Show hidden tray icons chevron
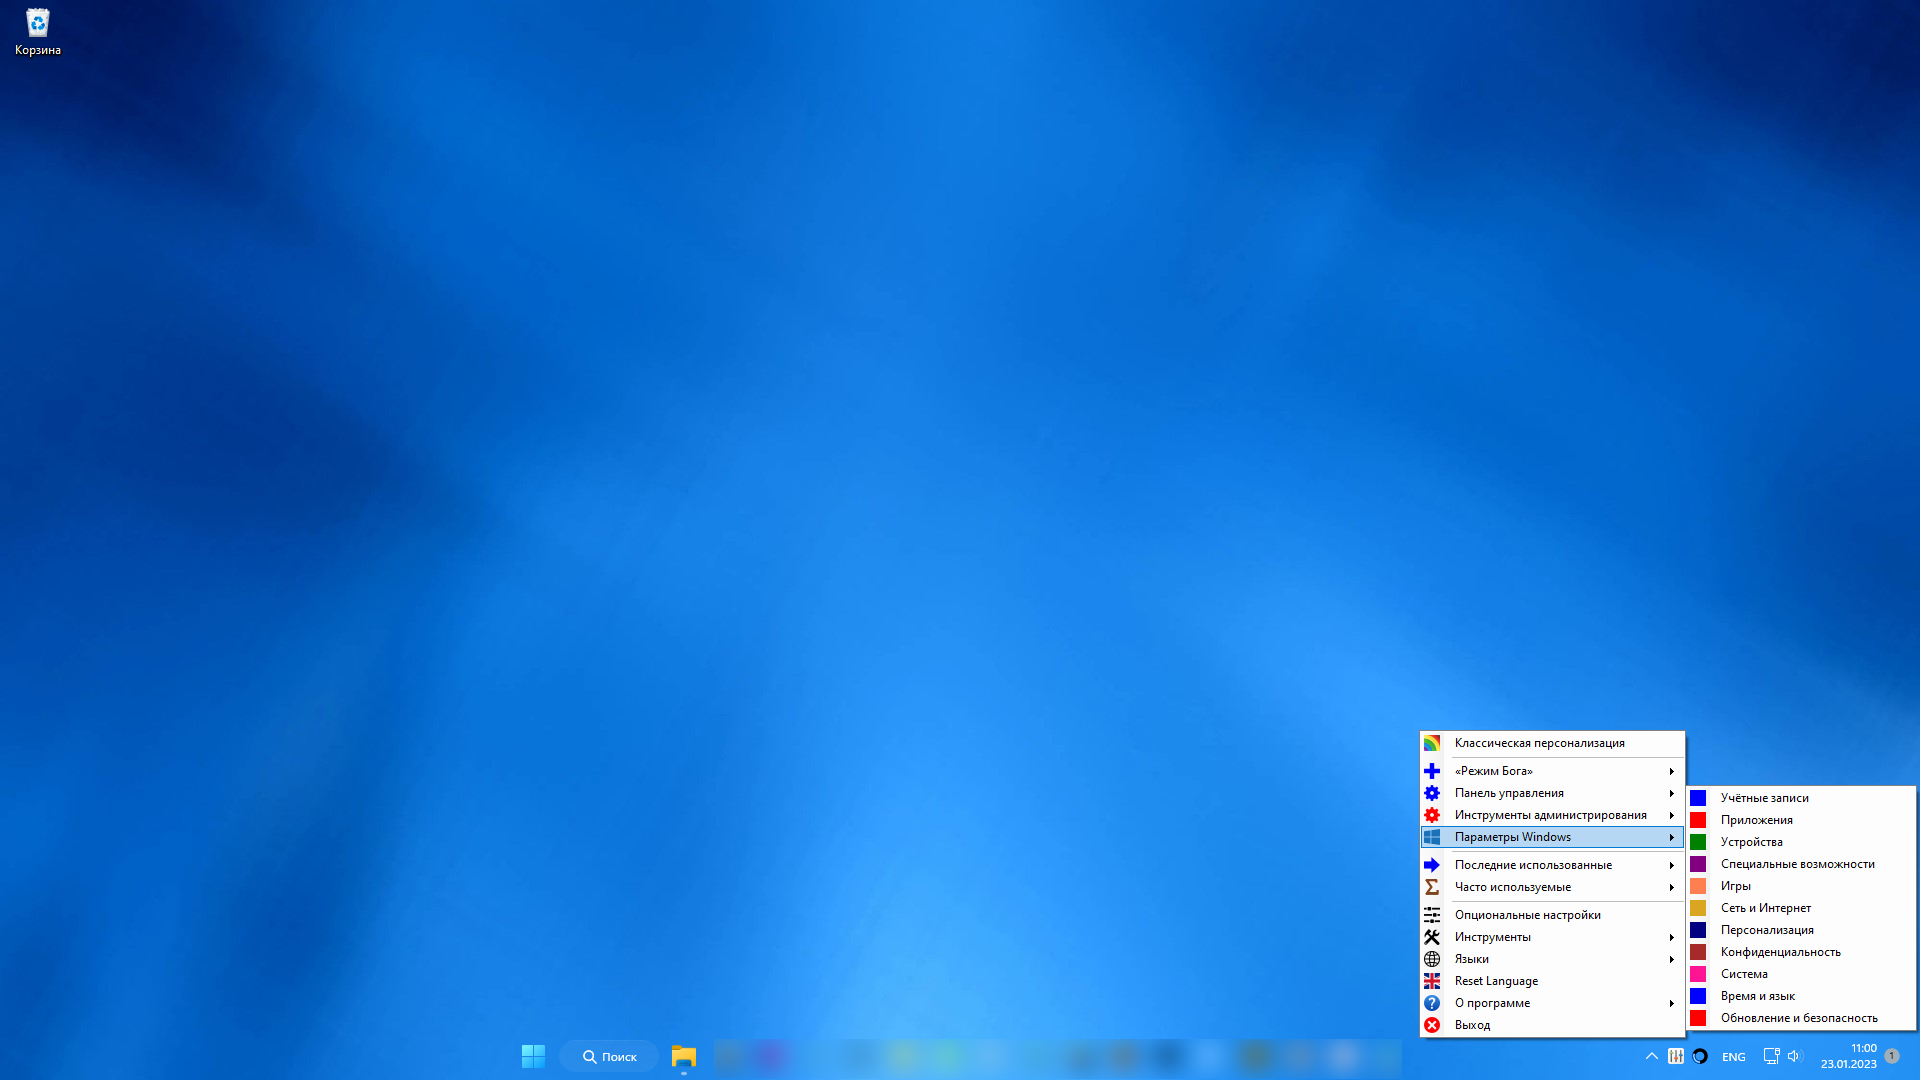 pyautogui.click(x=1652, y=1056)
